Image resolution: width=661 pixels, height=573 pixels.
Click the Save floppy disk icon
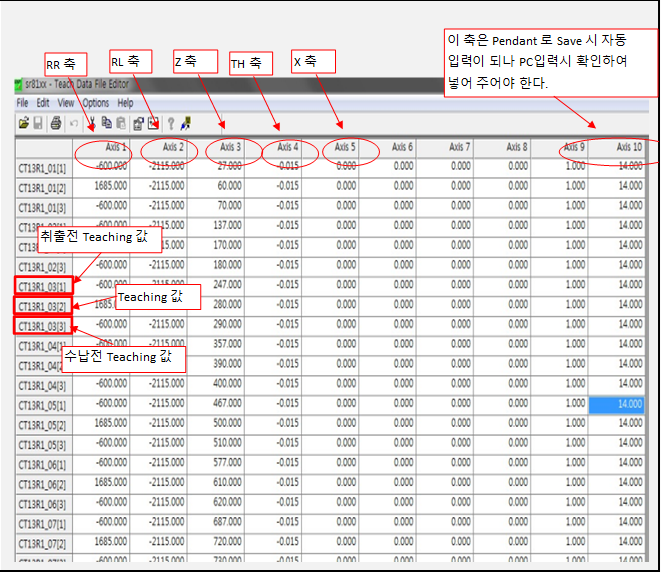click(x=38, y=123)
